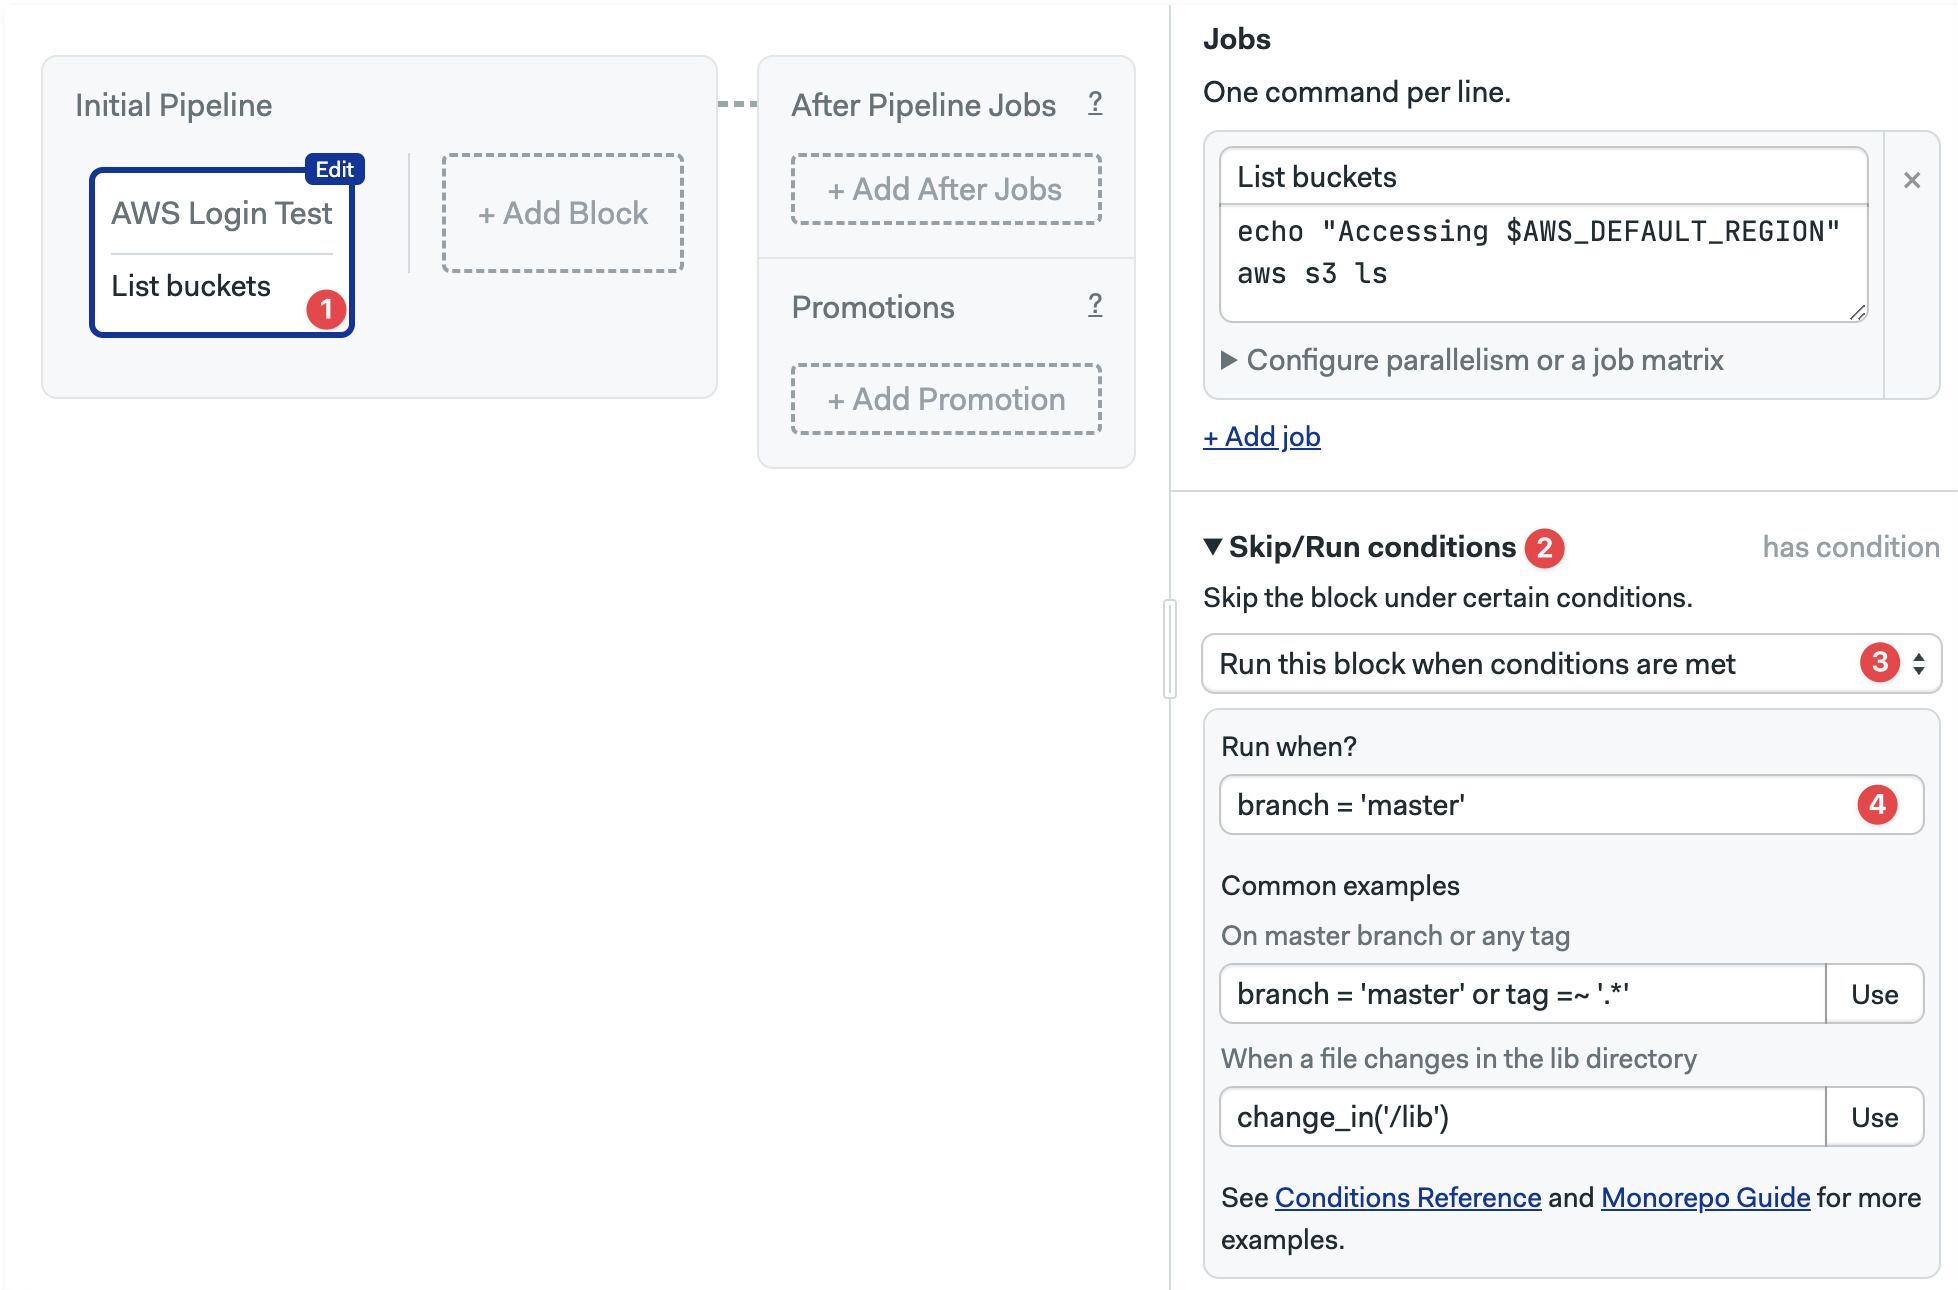Click the help icon beside After Pipeline Jobs
The width and height of the screenshot is (1958, 1290).
tap(1095, 103)
